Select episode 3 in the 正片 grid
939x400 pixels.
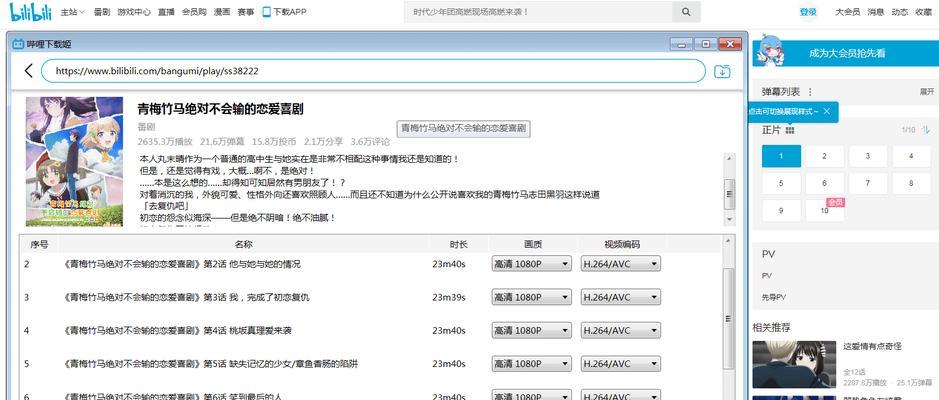(868, 156)
